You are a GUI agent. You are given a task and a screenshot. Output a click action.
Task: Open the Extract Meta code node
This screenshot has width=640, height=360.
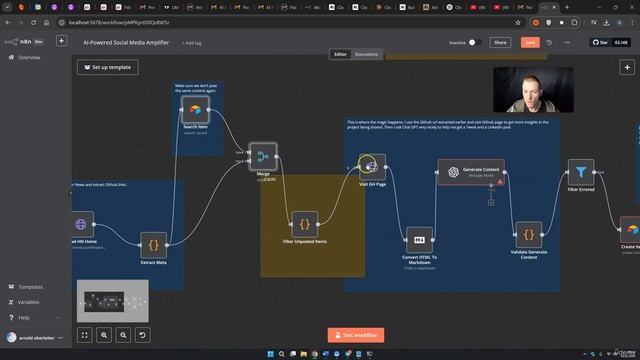(x=154, y=245)
